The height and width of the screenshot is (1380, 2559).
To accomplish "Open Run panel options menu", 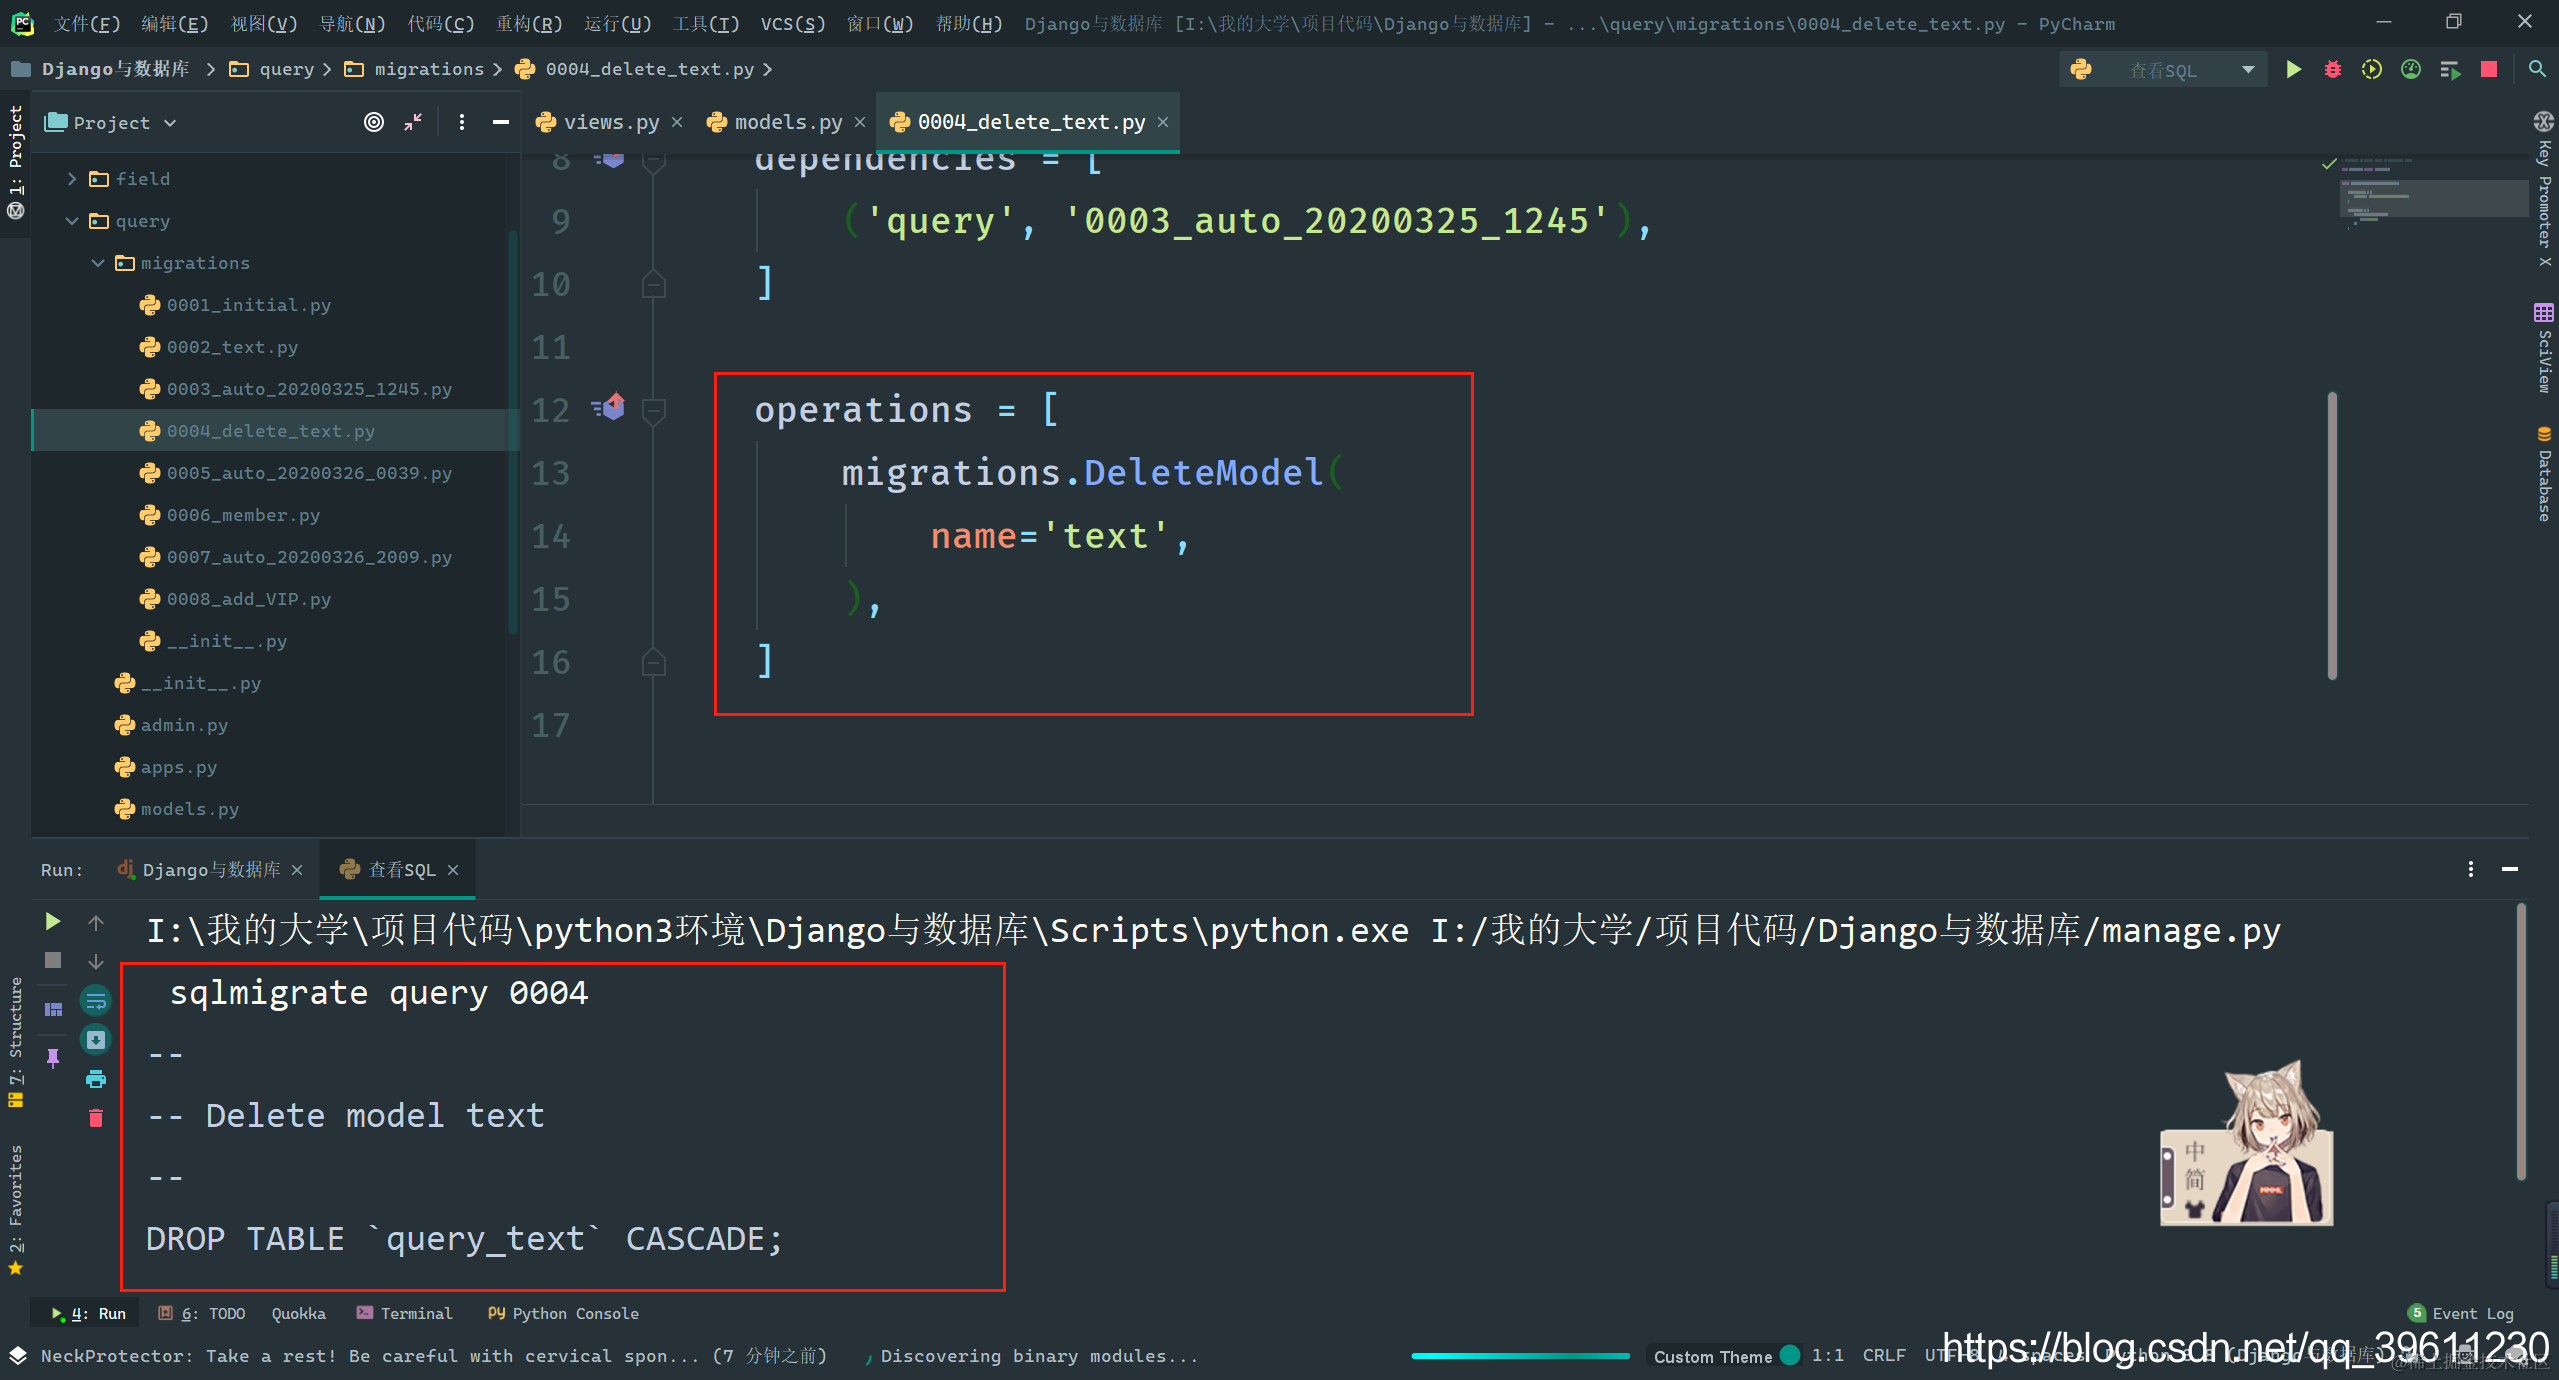I will 2470,869.
